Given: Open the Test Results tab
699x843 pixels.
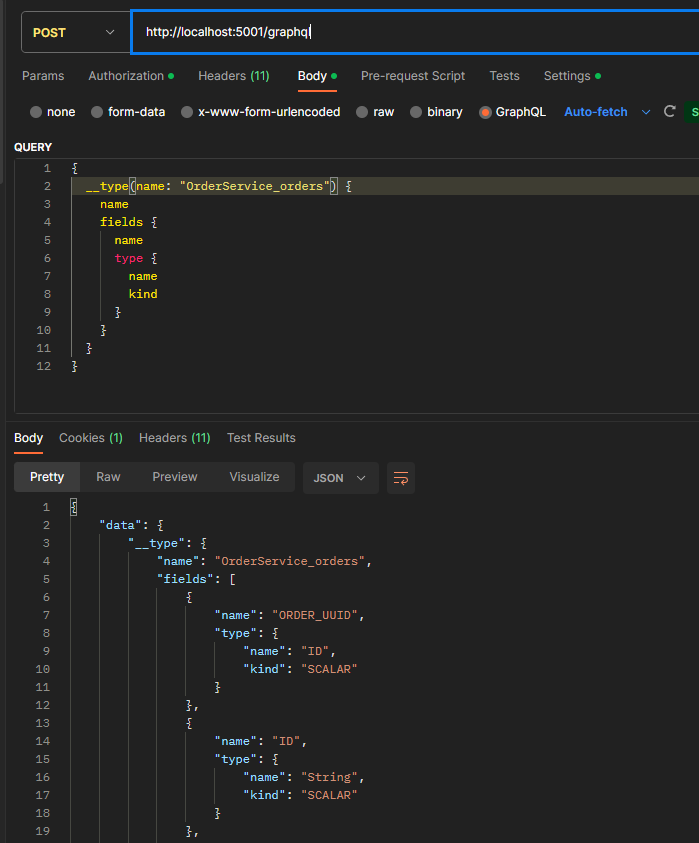Looking at the screenshot, I should (x=260, y=438).
